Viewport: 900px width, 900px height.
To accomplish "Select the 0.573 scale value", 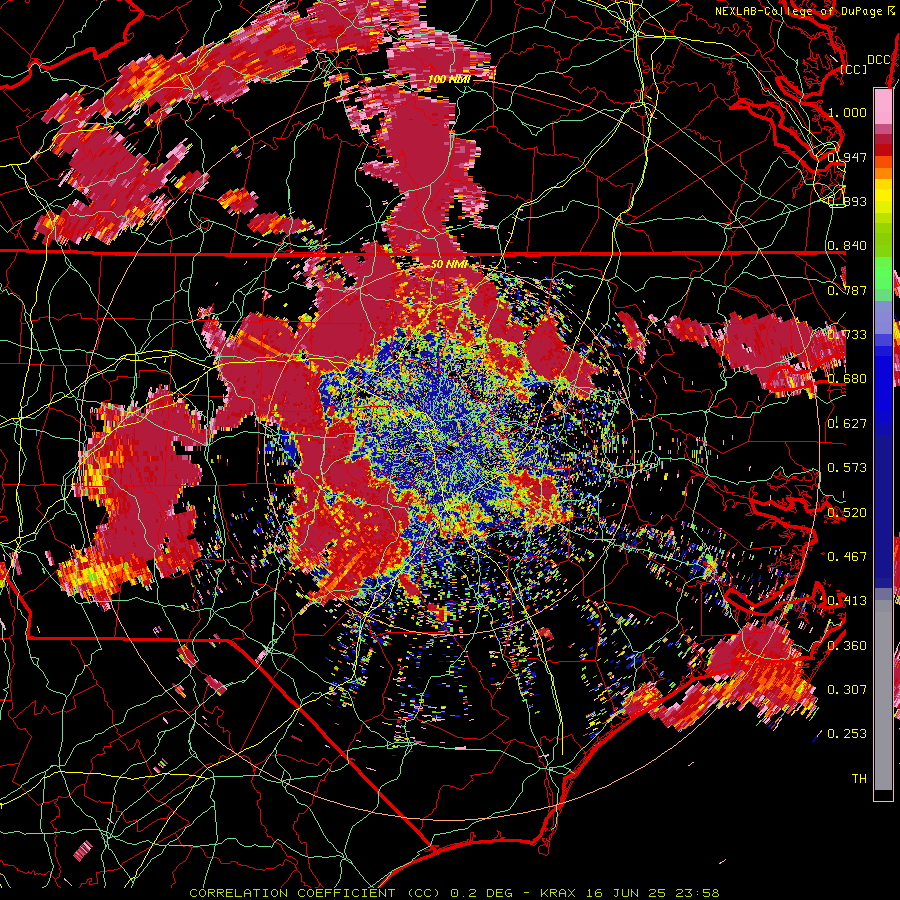I will click(x=847, y=468).
